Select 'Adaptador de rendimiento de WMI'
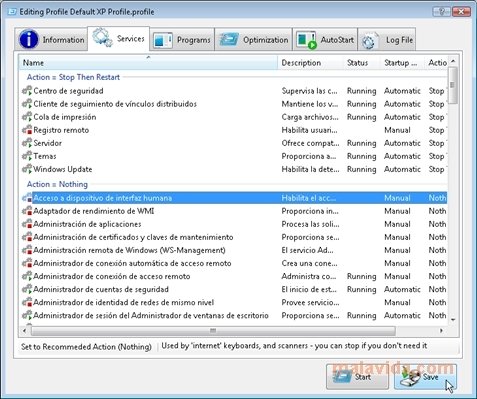This screenshot has height=399, width=477. pyautogui.click(x=94, y=211)
